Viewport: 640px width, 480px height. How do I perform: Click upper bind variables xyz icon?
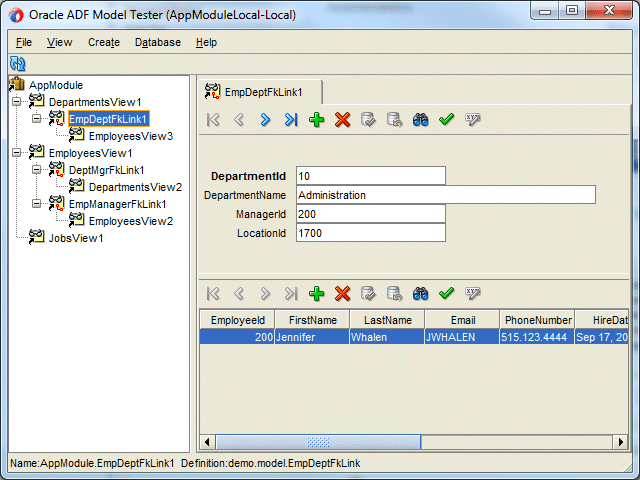pyautogui.click(x=473, y=119)
